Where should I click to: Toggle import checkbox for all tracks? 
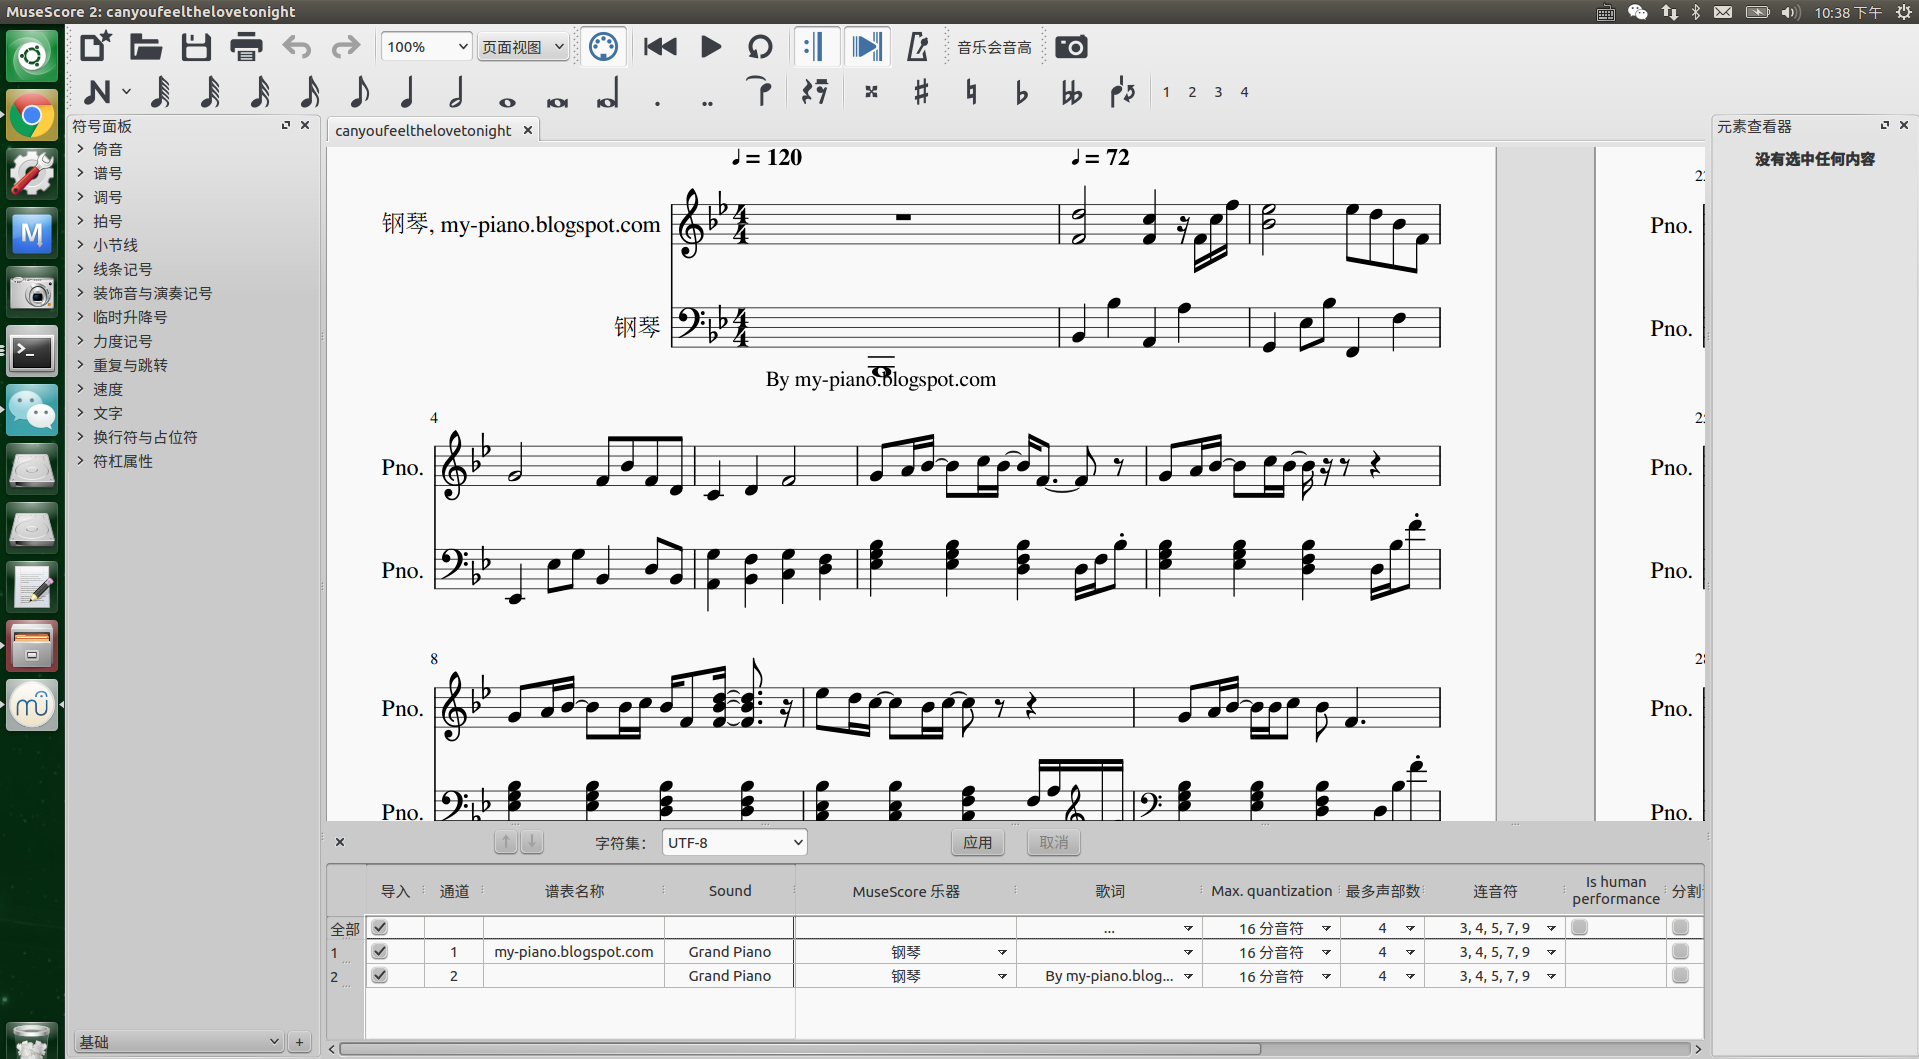coord(379,927)
